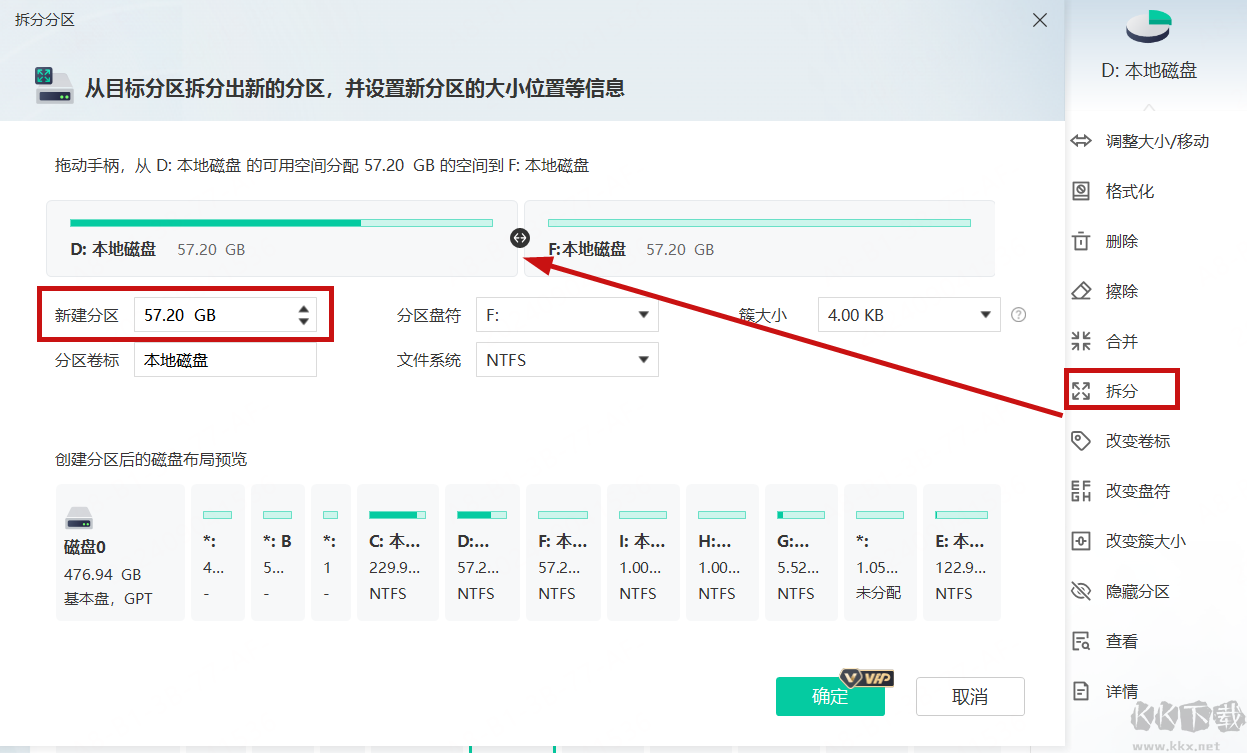Click the D: local disk pie icon
1247x753 pixels.
tap(1149, 27)
